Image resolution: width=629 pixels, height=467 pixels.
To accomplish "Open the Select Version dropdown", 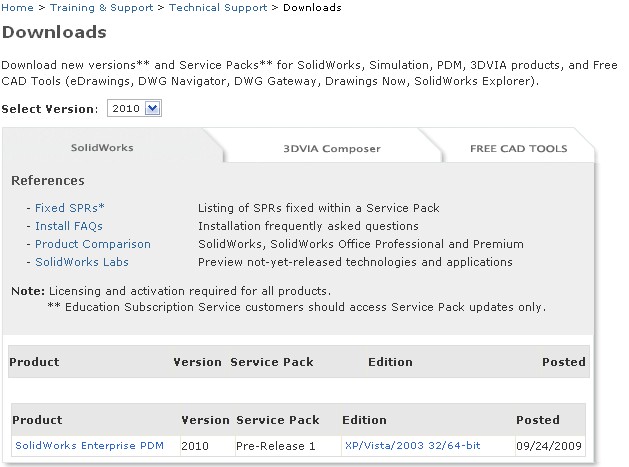I will [x=134, y=107].
